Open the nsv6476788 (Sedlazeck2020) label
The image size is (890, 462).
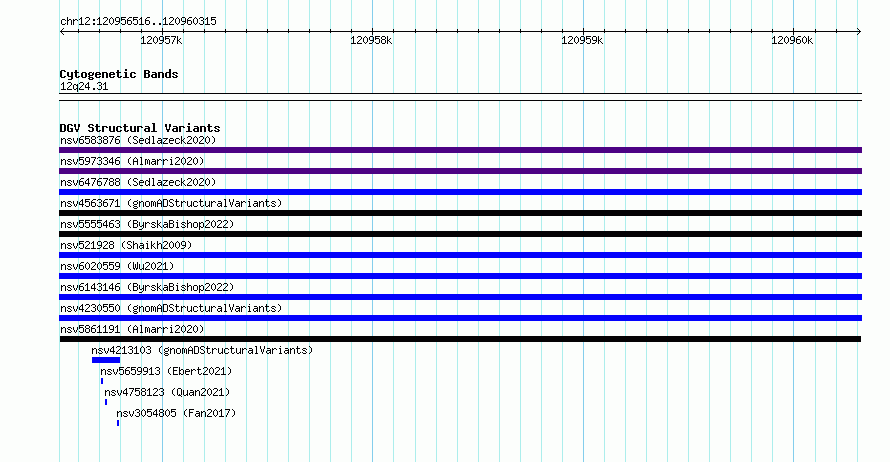point(138,182)
